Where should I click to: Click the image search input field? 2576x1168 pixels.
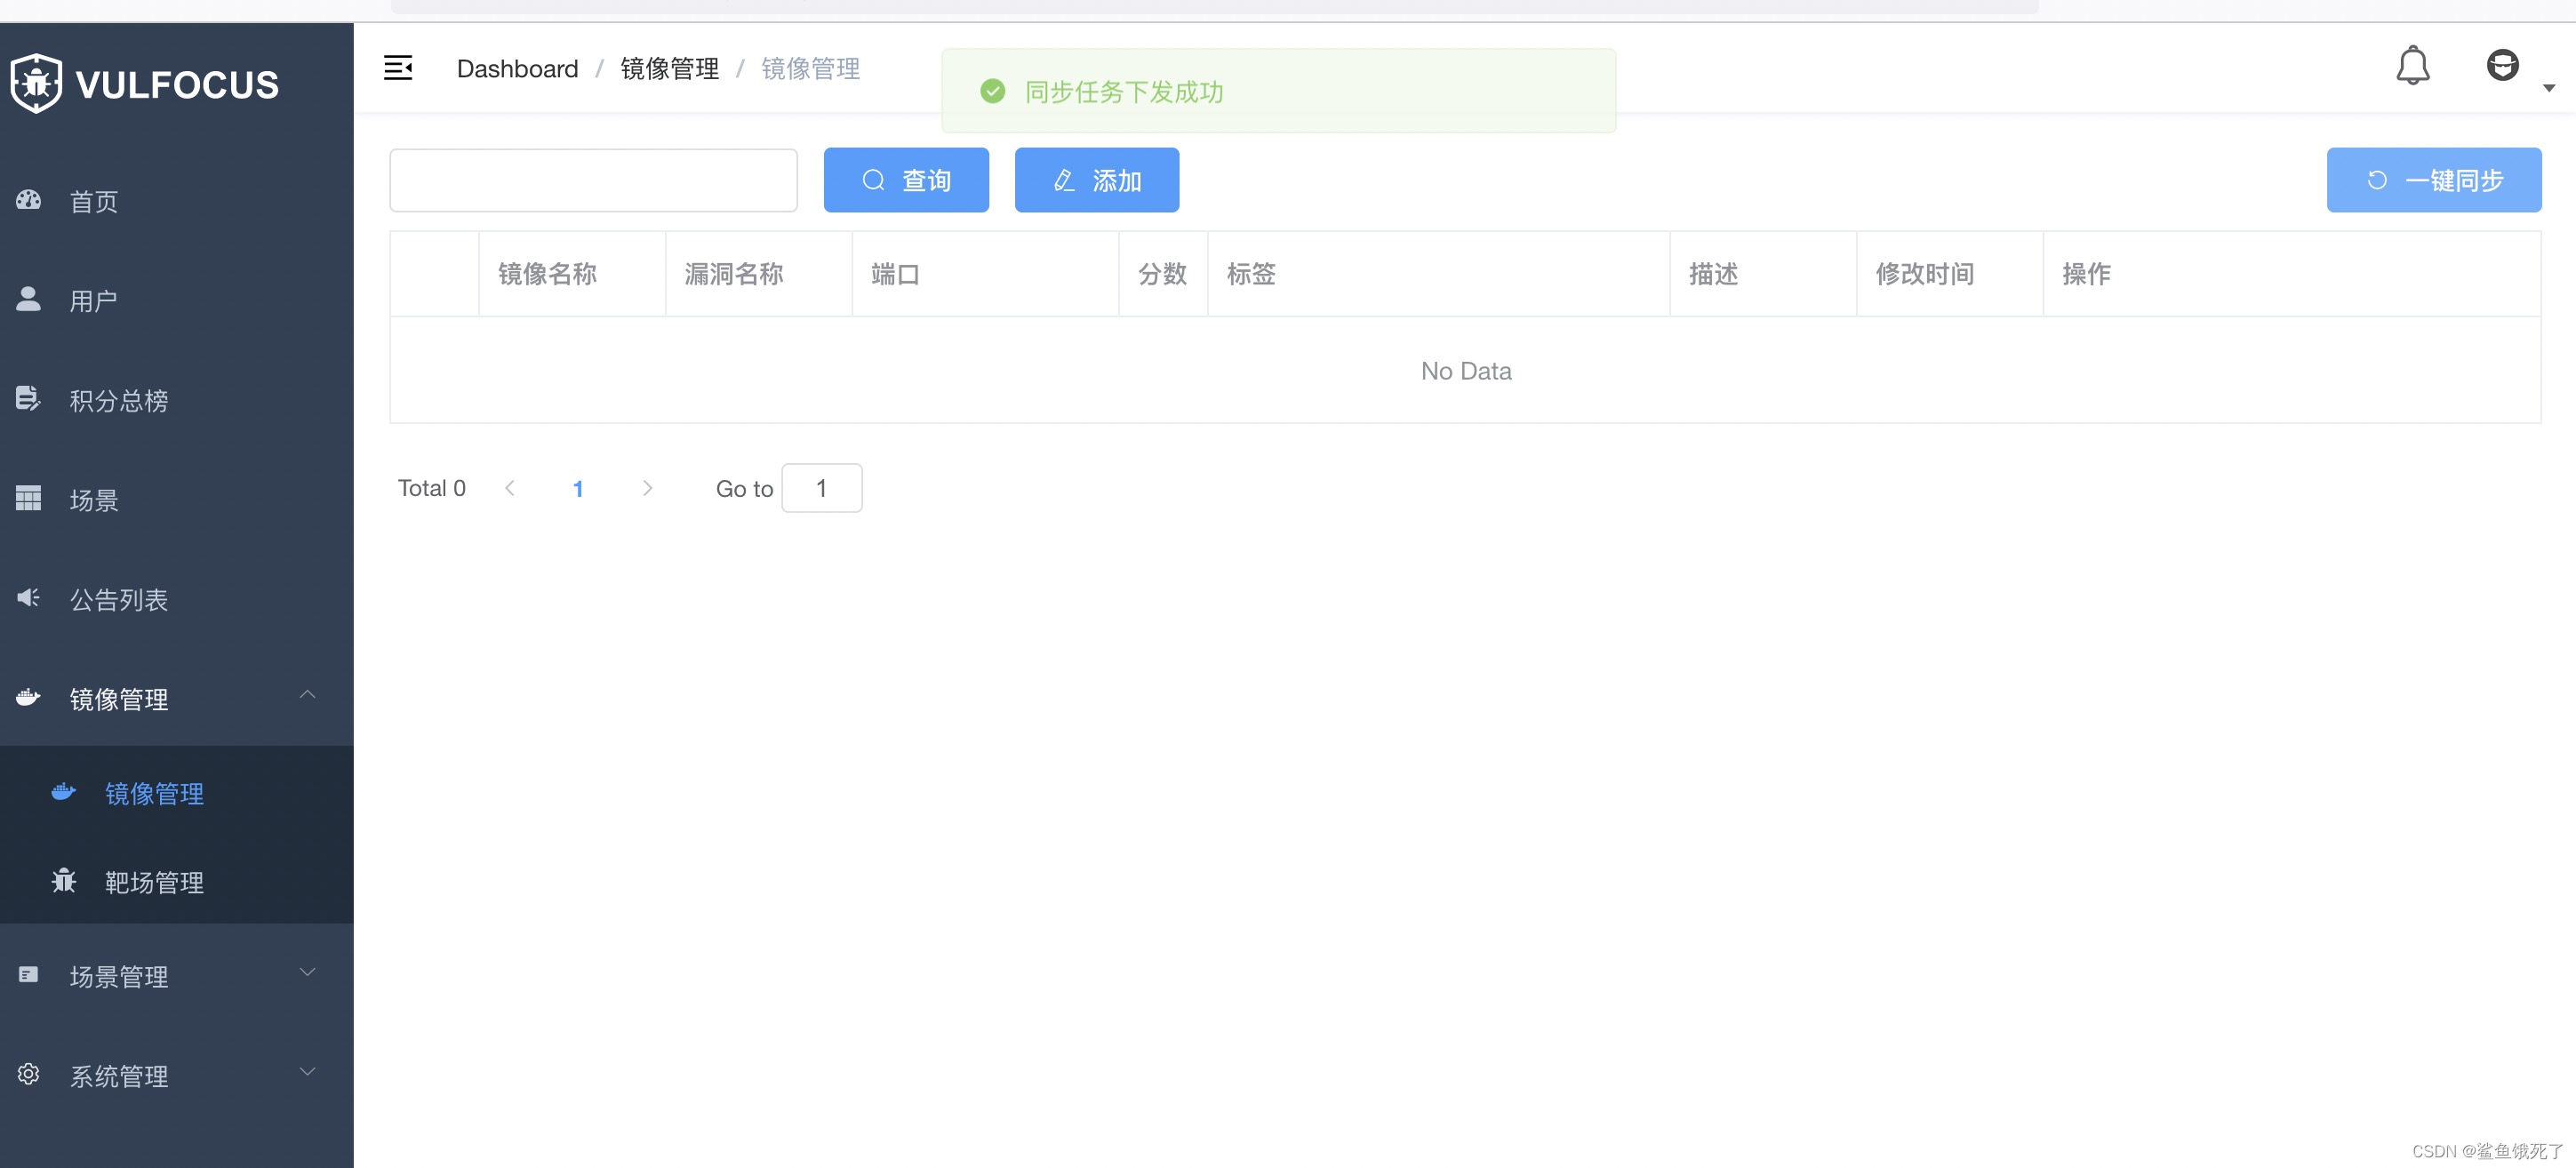593,180
